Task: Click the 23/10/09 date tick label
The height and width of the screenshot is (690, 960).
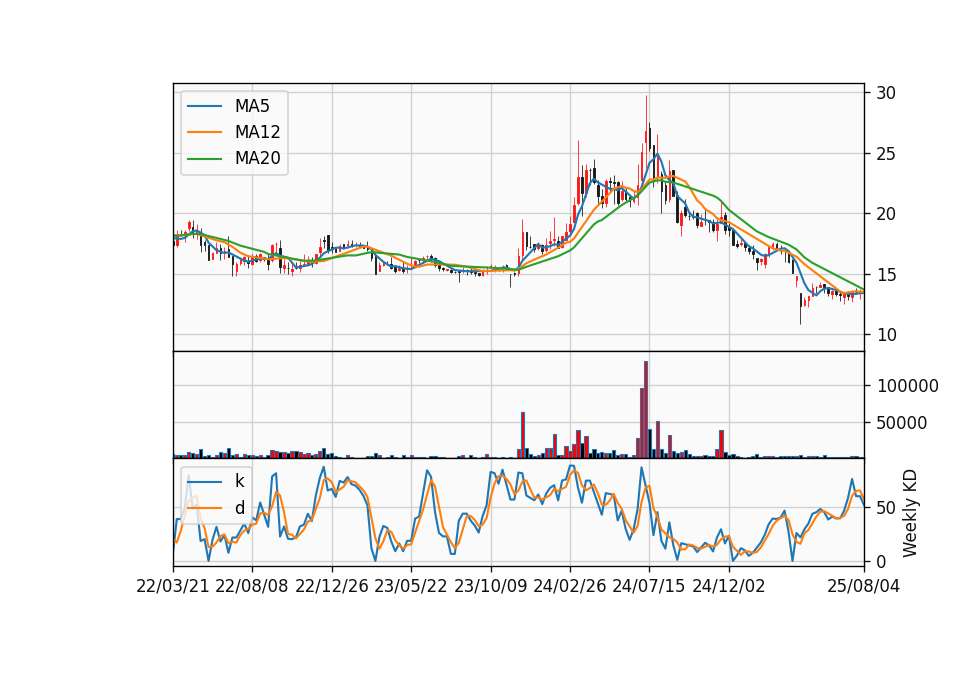Action: [x=490, y=586]
